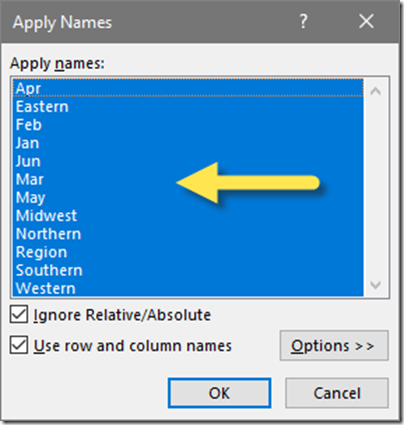Choose May from the list

coord(188,197)
